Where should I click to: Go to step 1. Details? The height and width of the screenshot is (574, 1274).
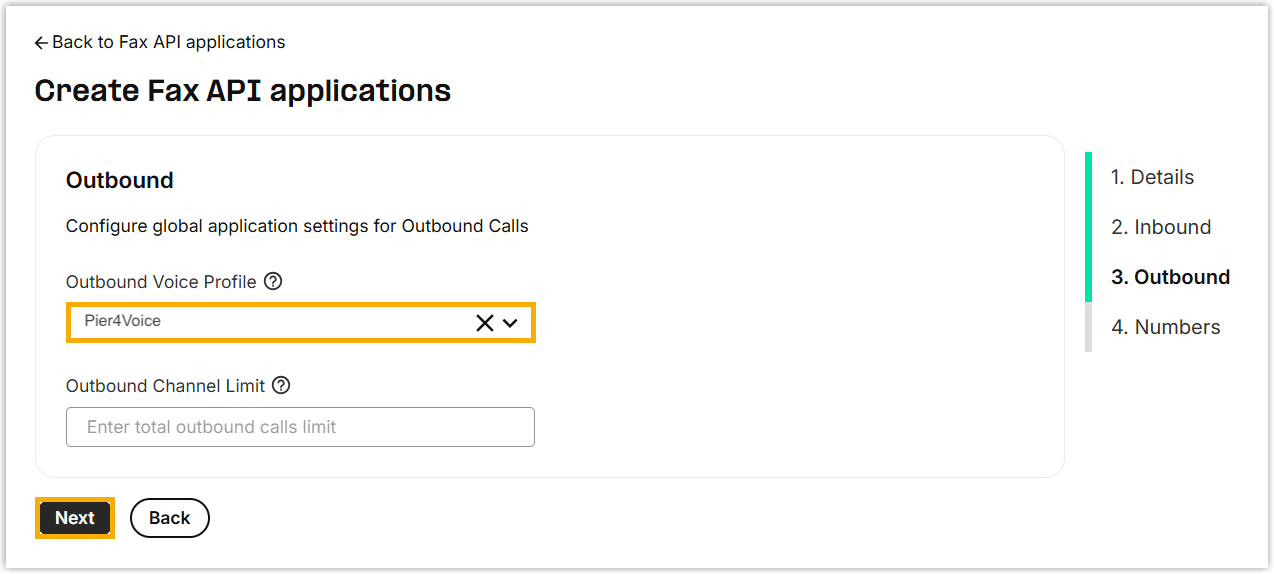click(x=1152, y=177)
